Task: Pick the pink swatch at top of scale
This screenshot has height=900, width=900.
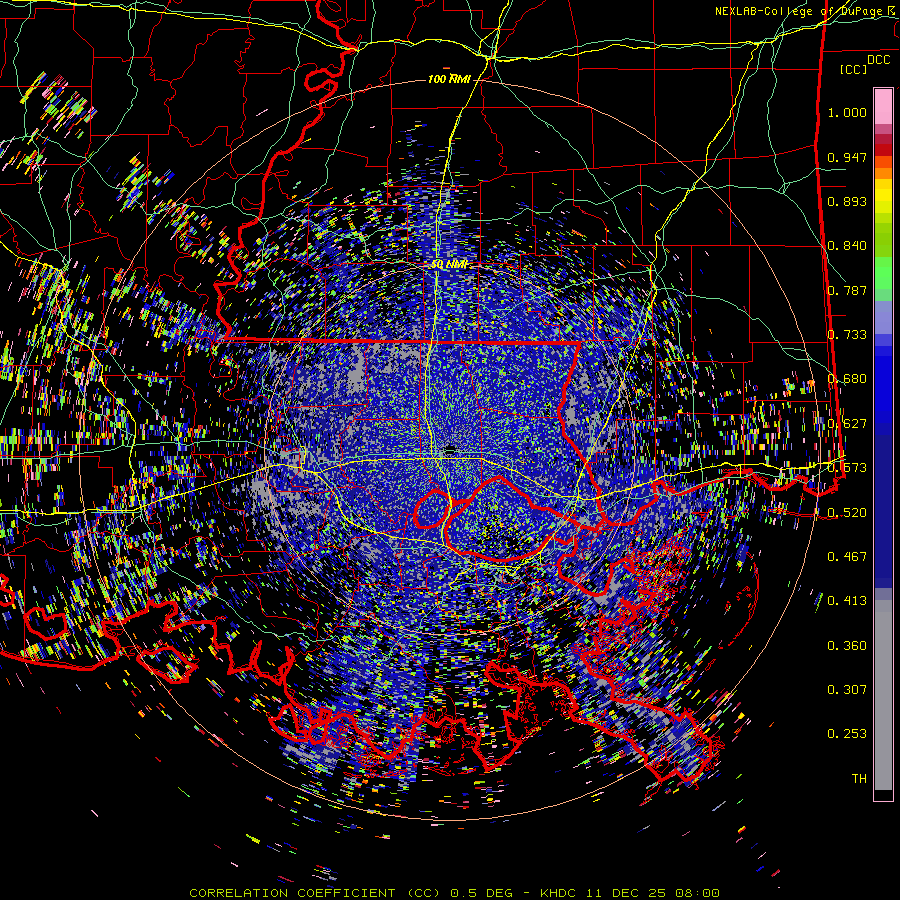Action: click(883, 106)
